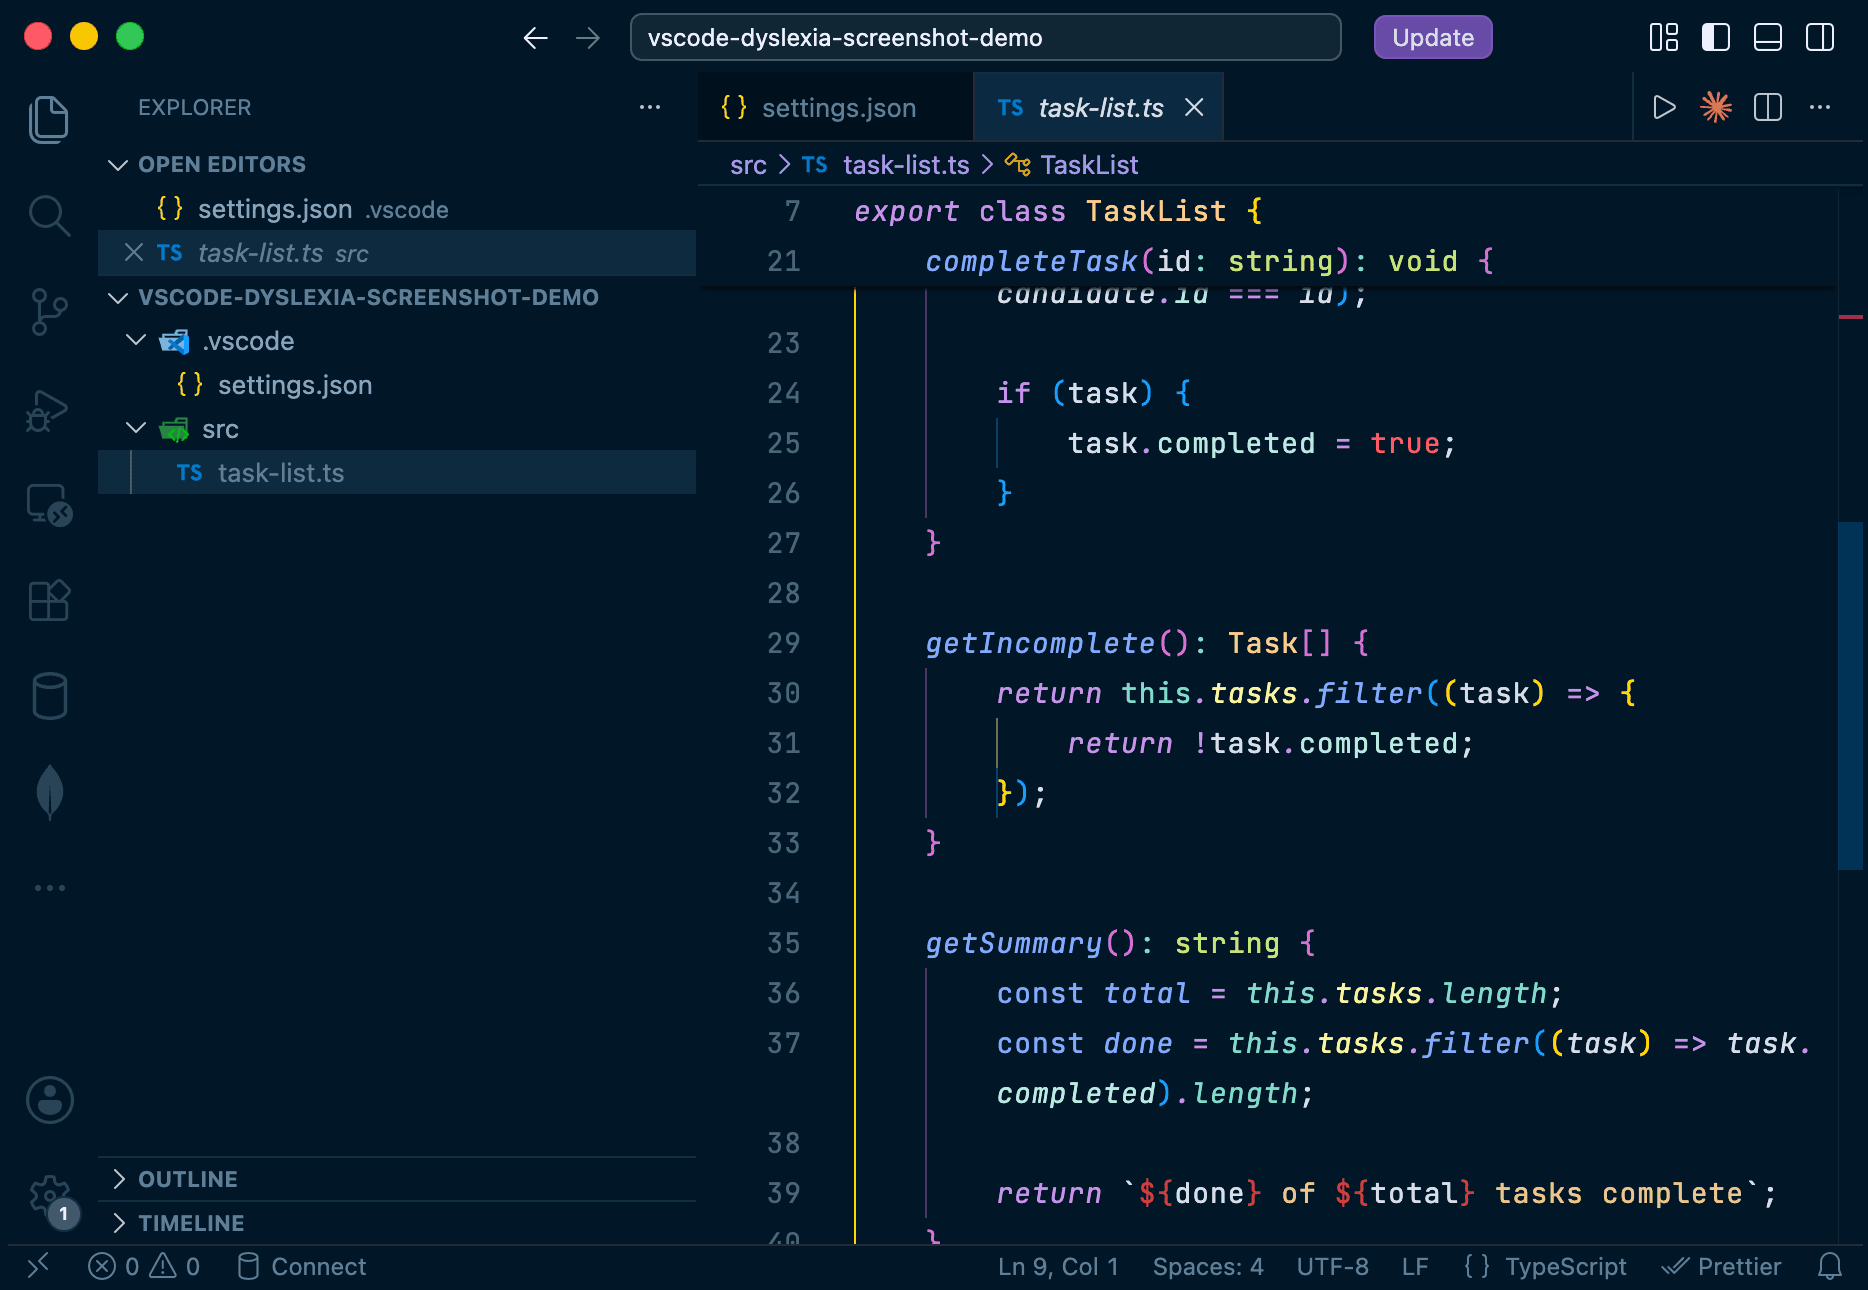The width and height of the screenshot is (1868, 1290).
Task: Close the task-list.ts tab
Action: (1194, 107)
